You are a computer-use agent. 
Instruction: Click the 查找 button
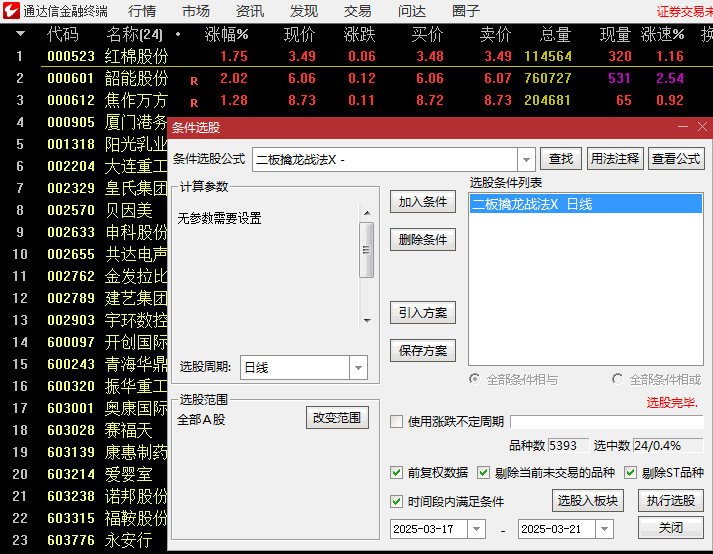[561, 159]
